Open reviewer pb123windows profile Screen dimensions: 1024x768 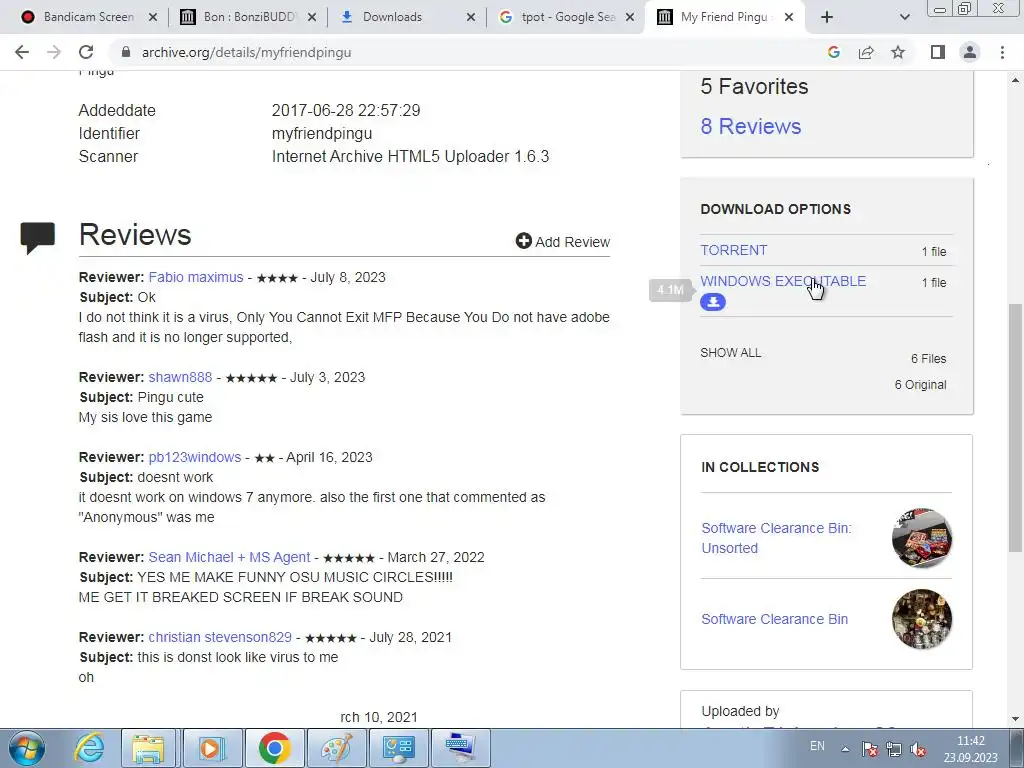point(195,457)
